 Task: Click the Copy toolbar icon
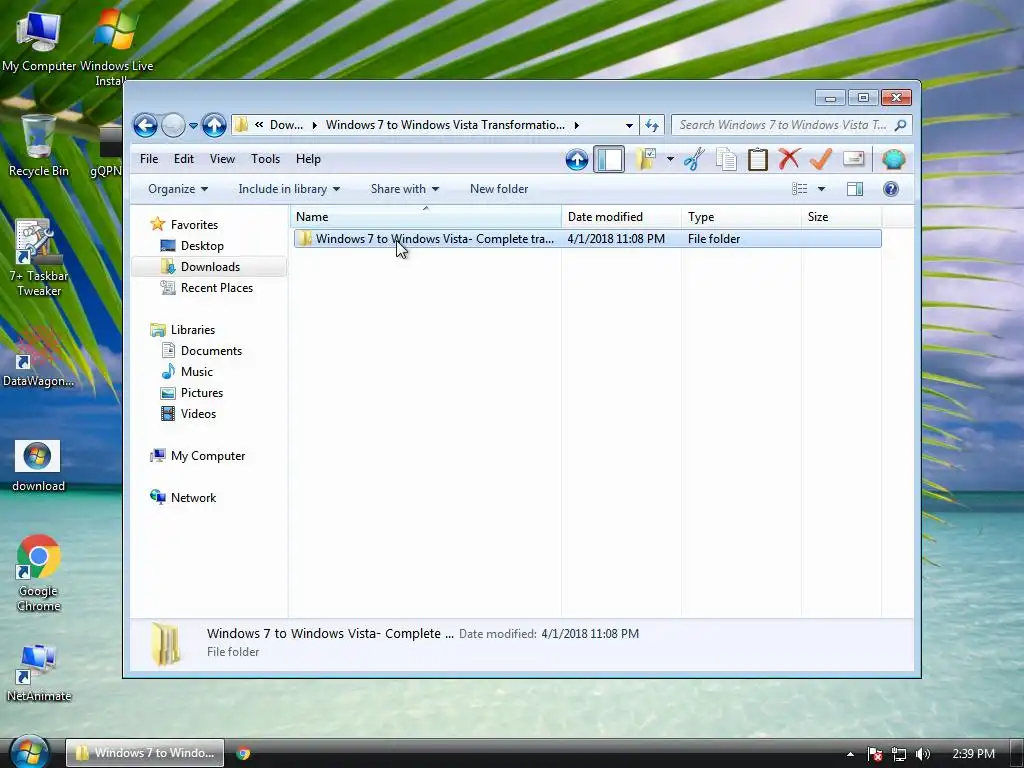coord(726,159)
